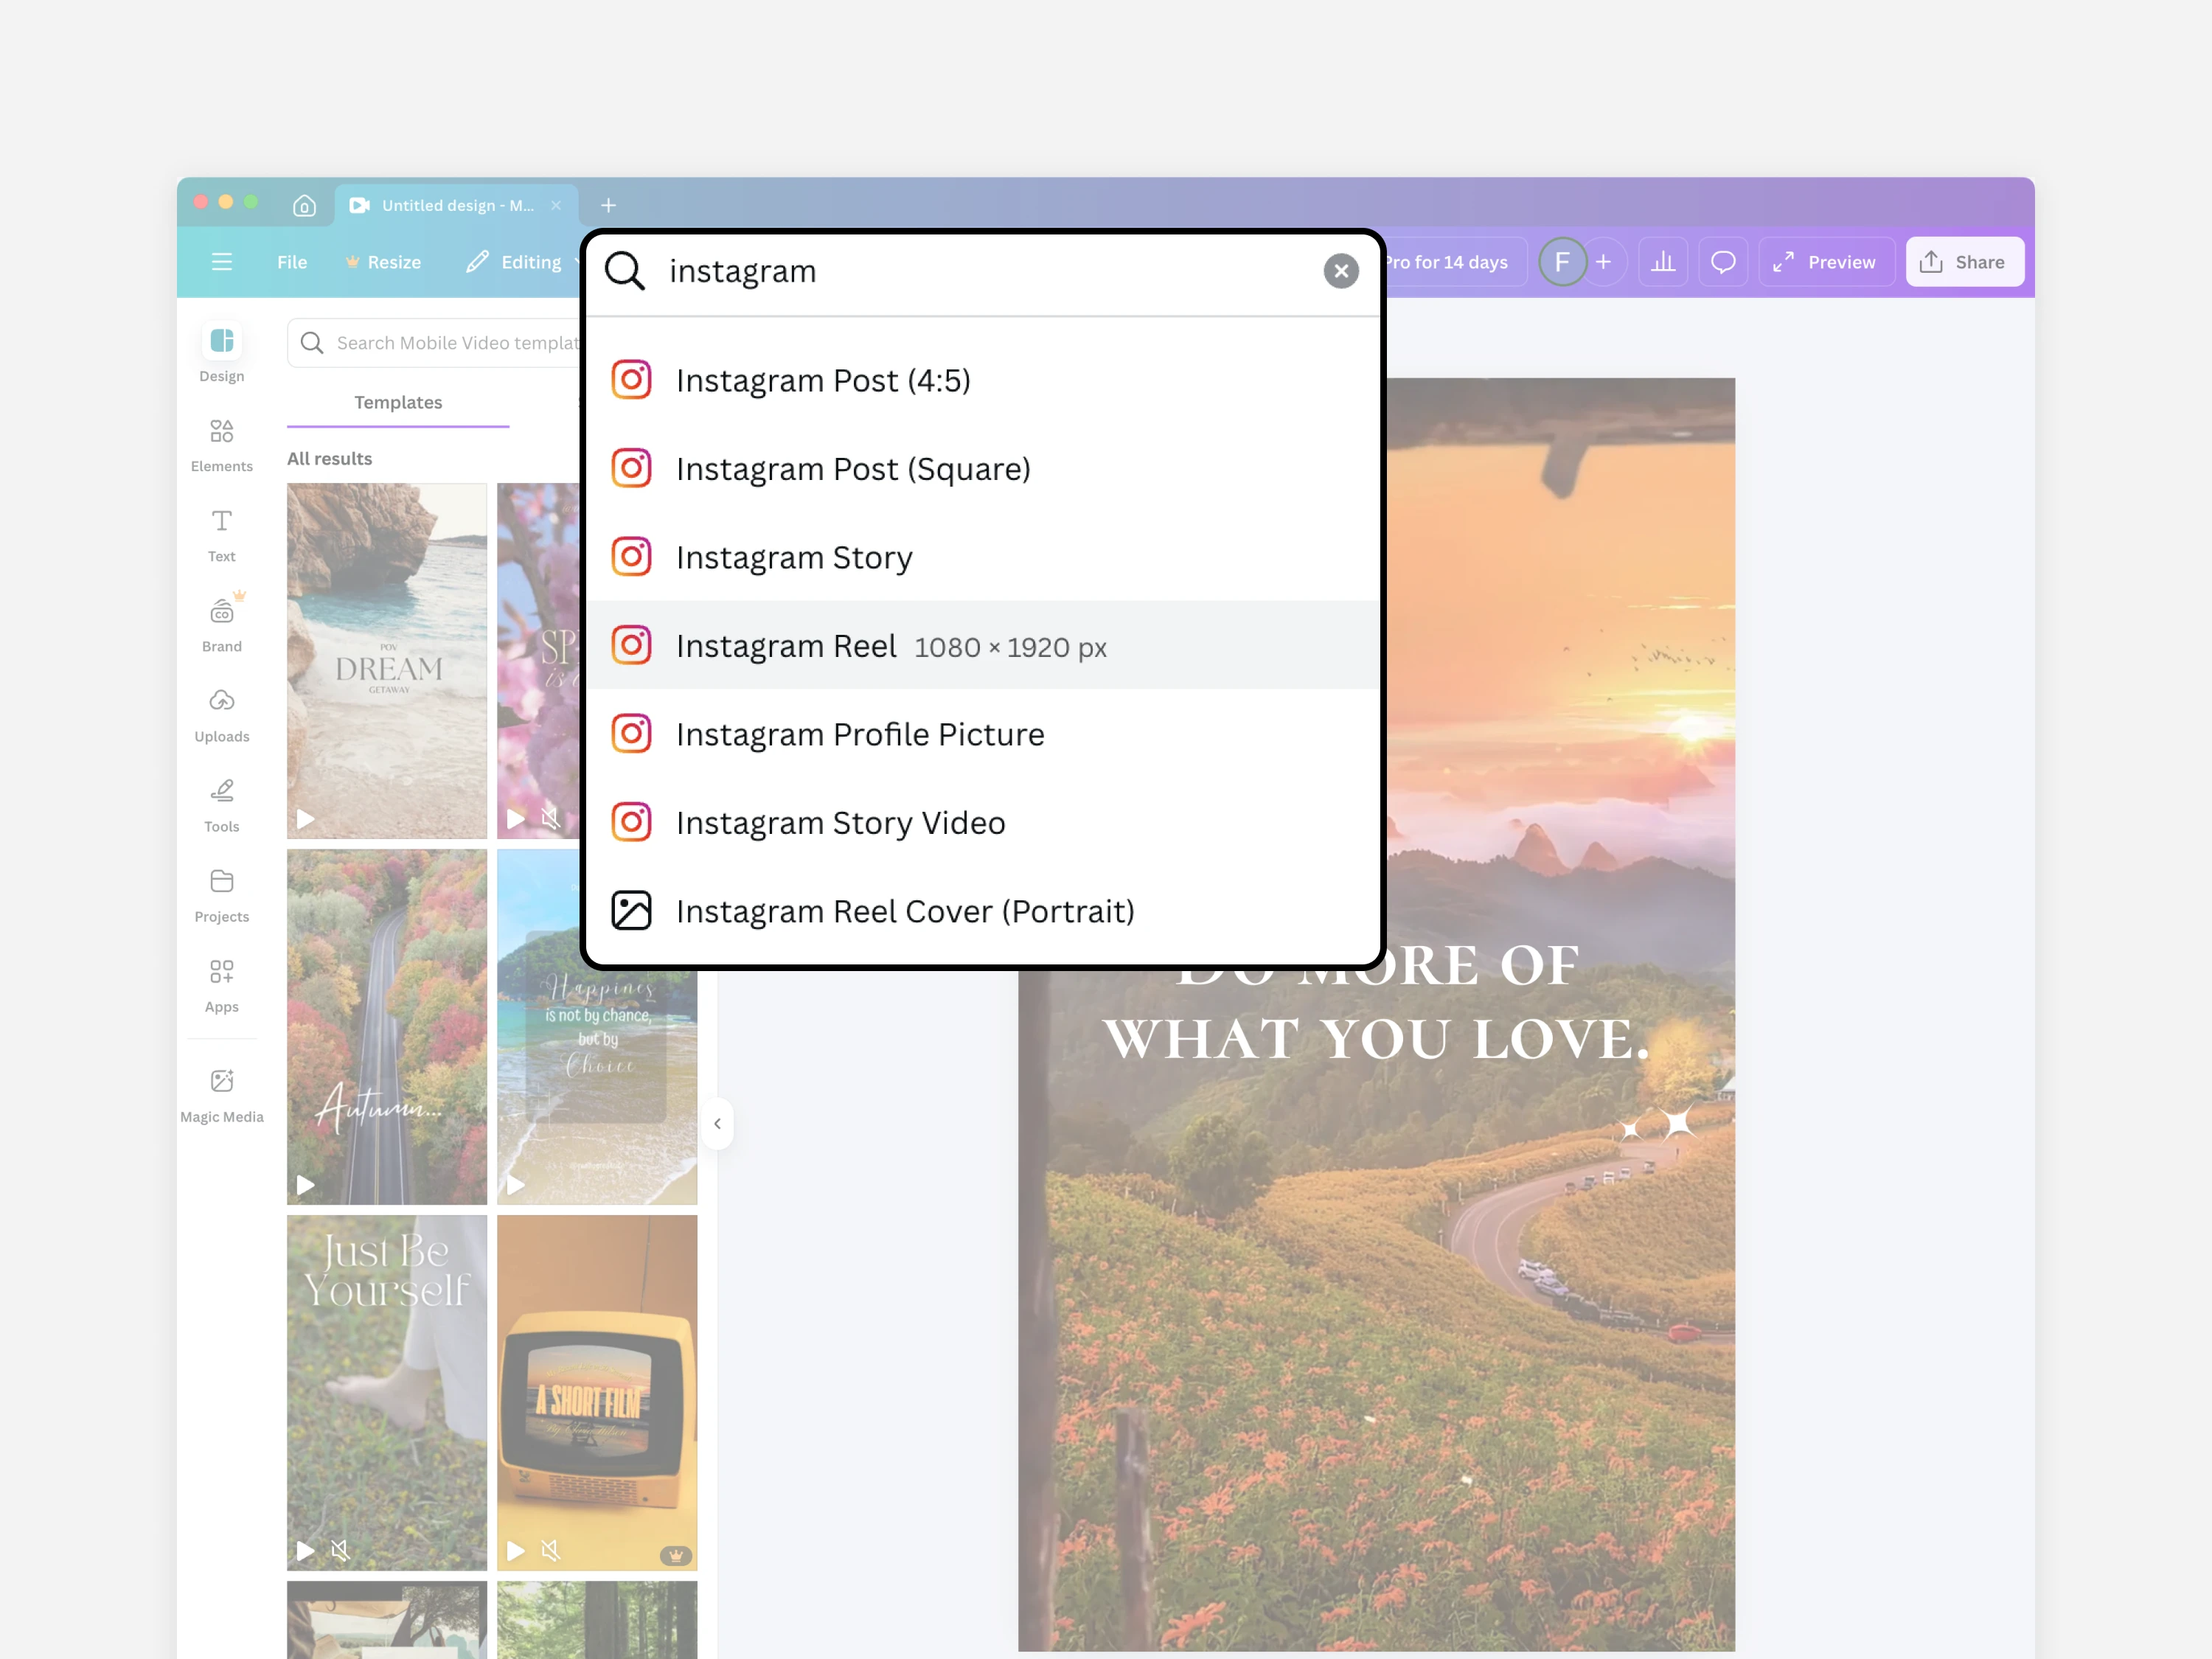This screenshot has height=1659, width=2212.
Task: Open the Elements panel in sidebar
Action: point(221,444)
